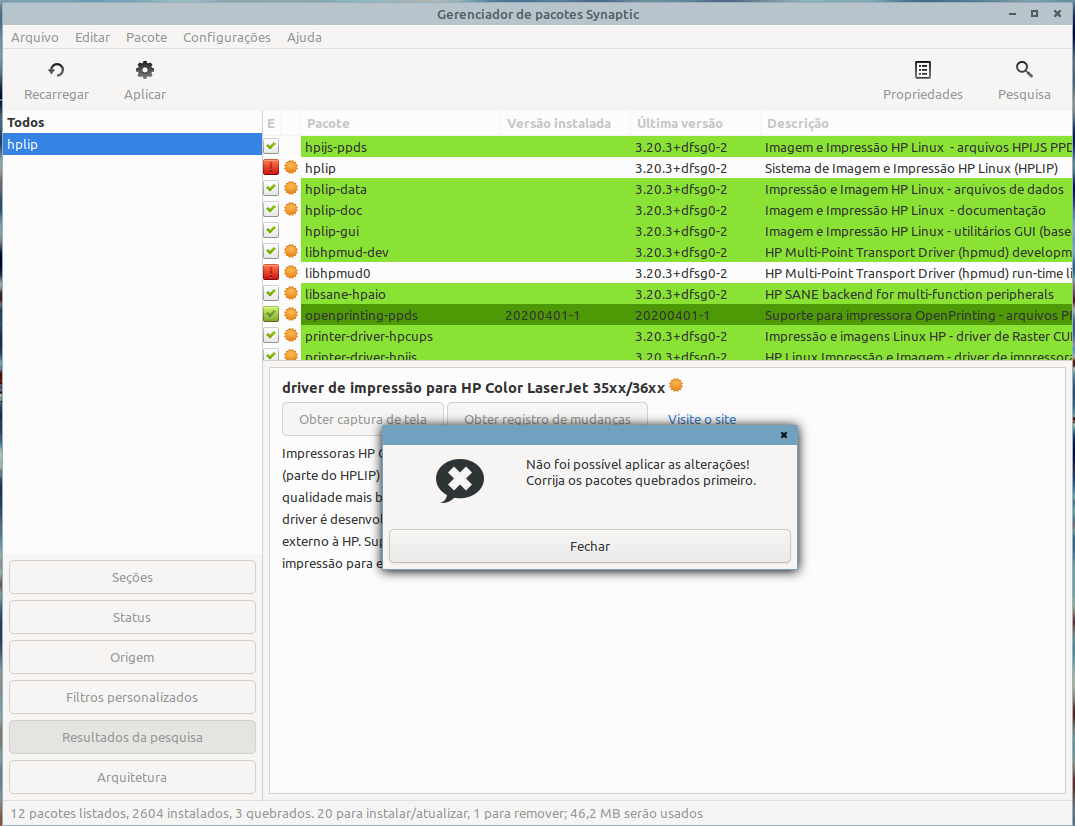Open the Configurações menu
This screenshot has width=1075, height=826.
(227, 38)
